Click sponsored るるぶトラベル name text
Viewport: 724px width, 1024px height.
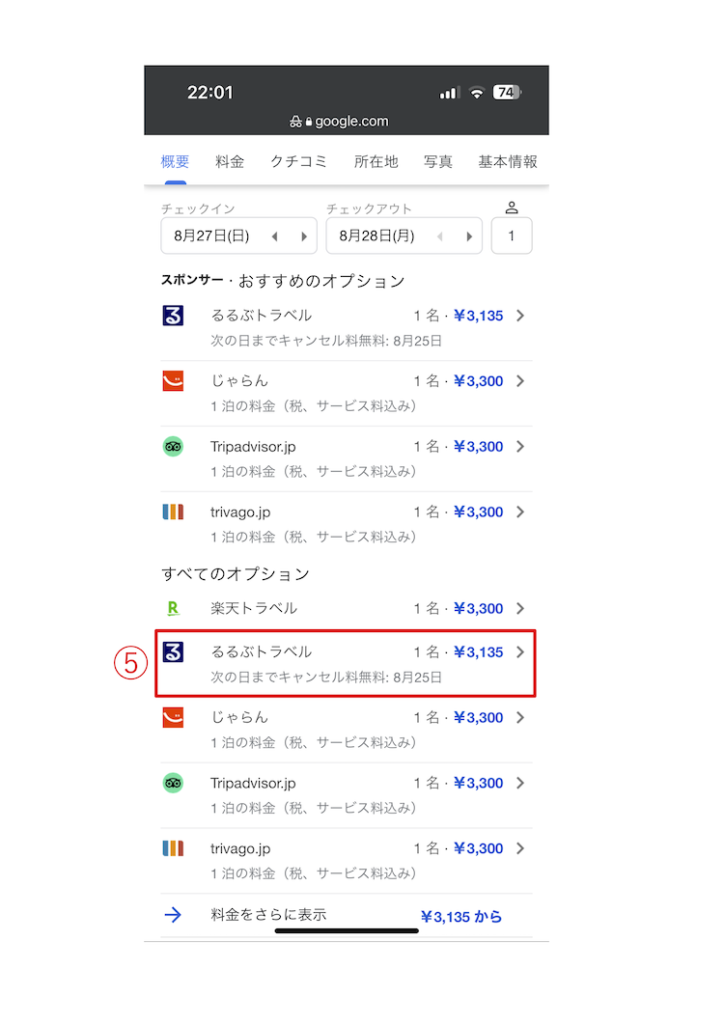[261, 315]
